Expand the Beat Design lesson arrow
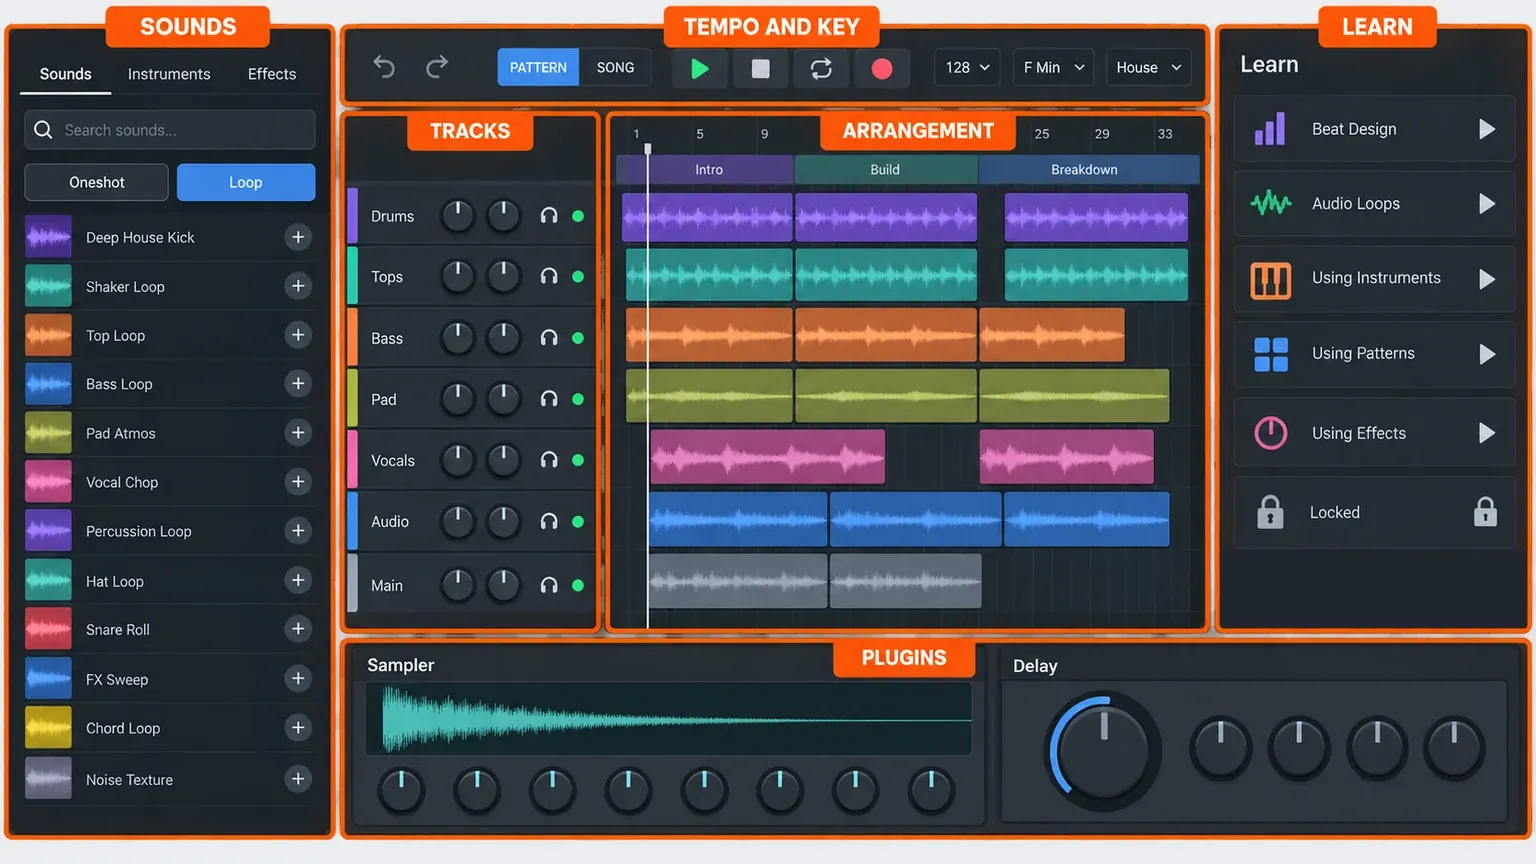Image resolution: width=1536 pixels, height=864 pixels. [1487, 129]
